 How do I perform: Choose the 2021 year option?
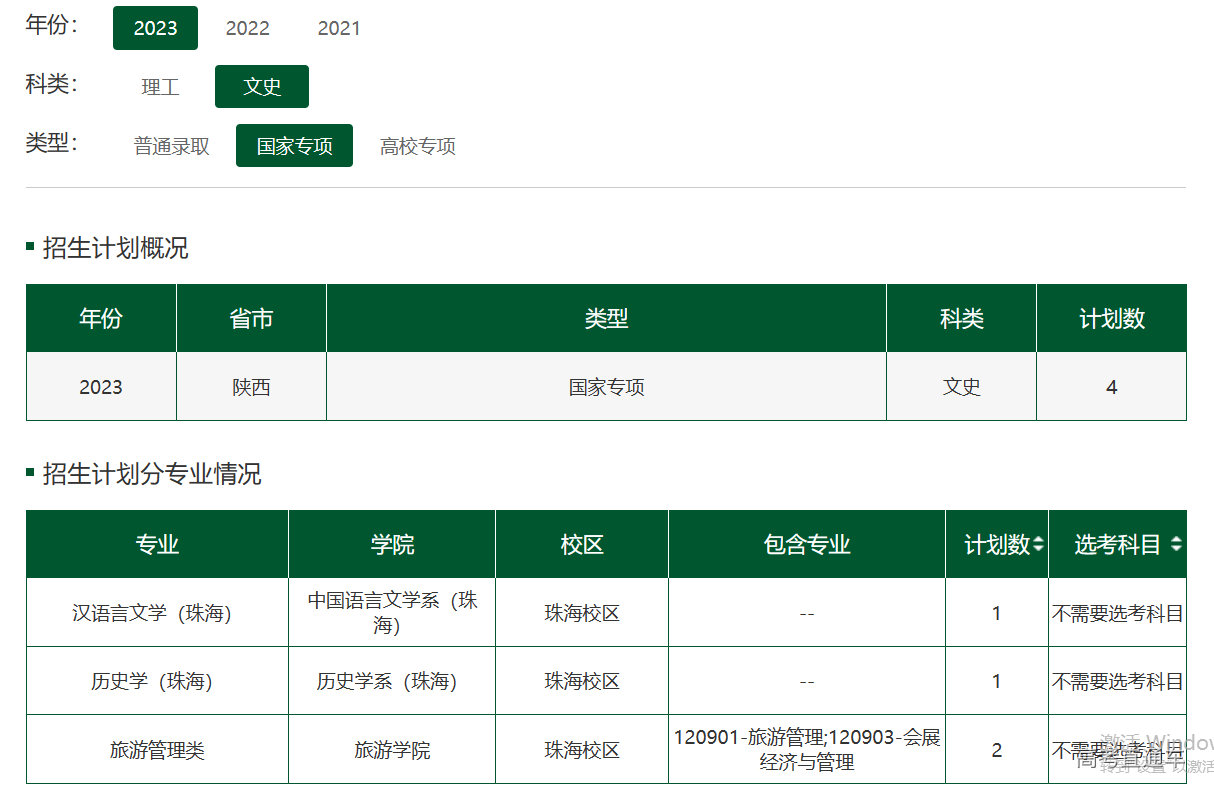tap(339, 28)
